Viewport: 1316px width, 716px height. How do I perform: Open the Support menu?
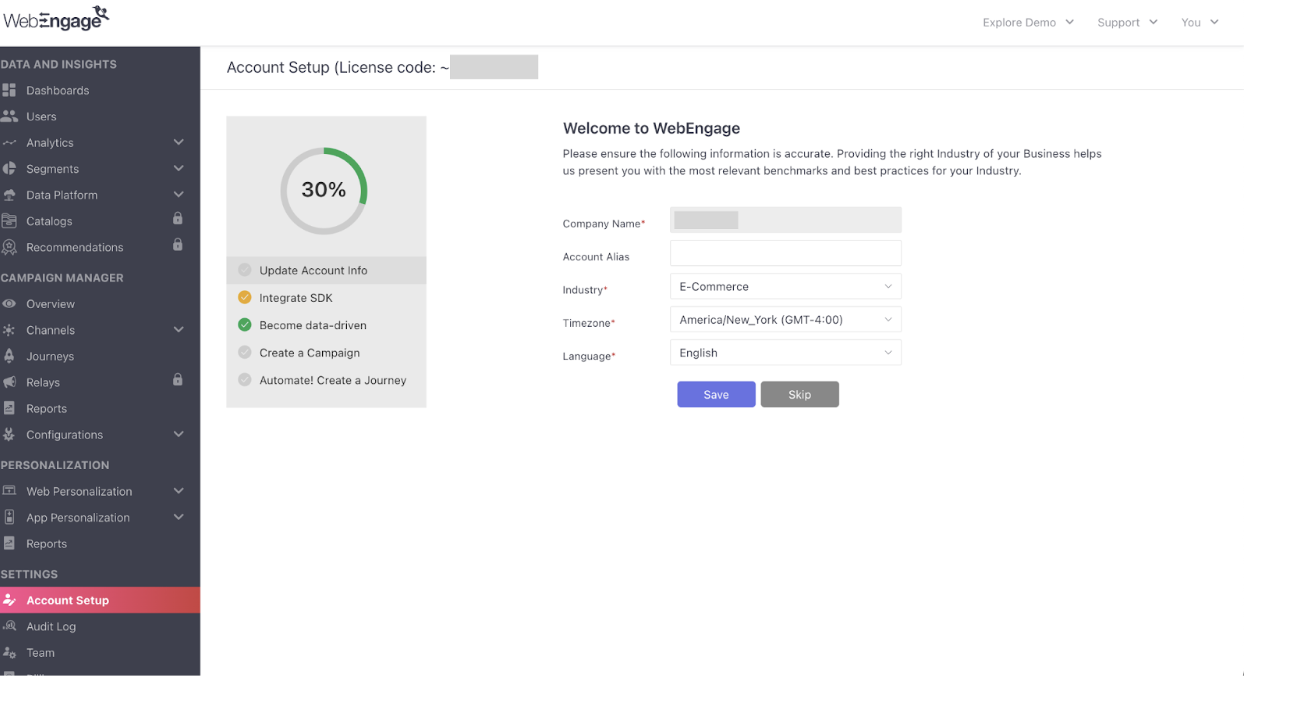[x=1127, y=22]
